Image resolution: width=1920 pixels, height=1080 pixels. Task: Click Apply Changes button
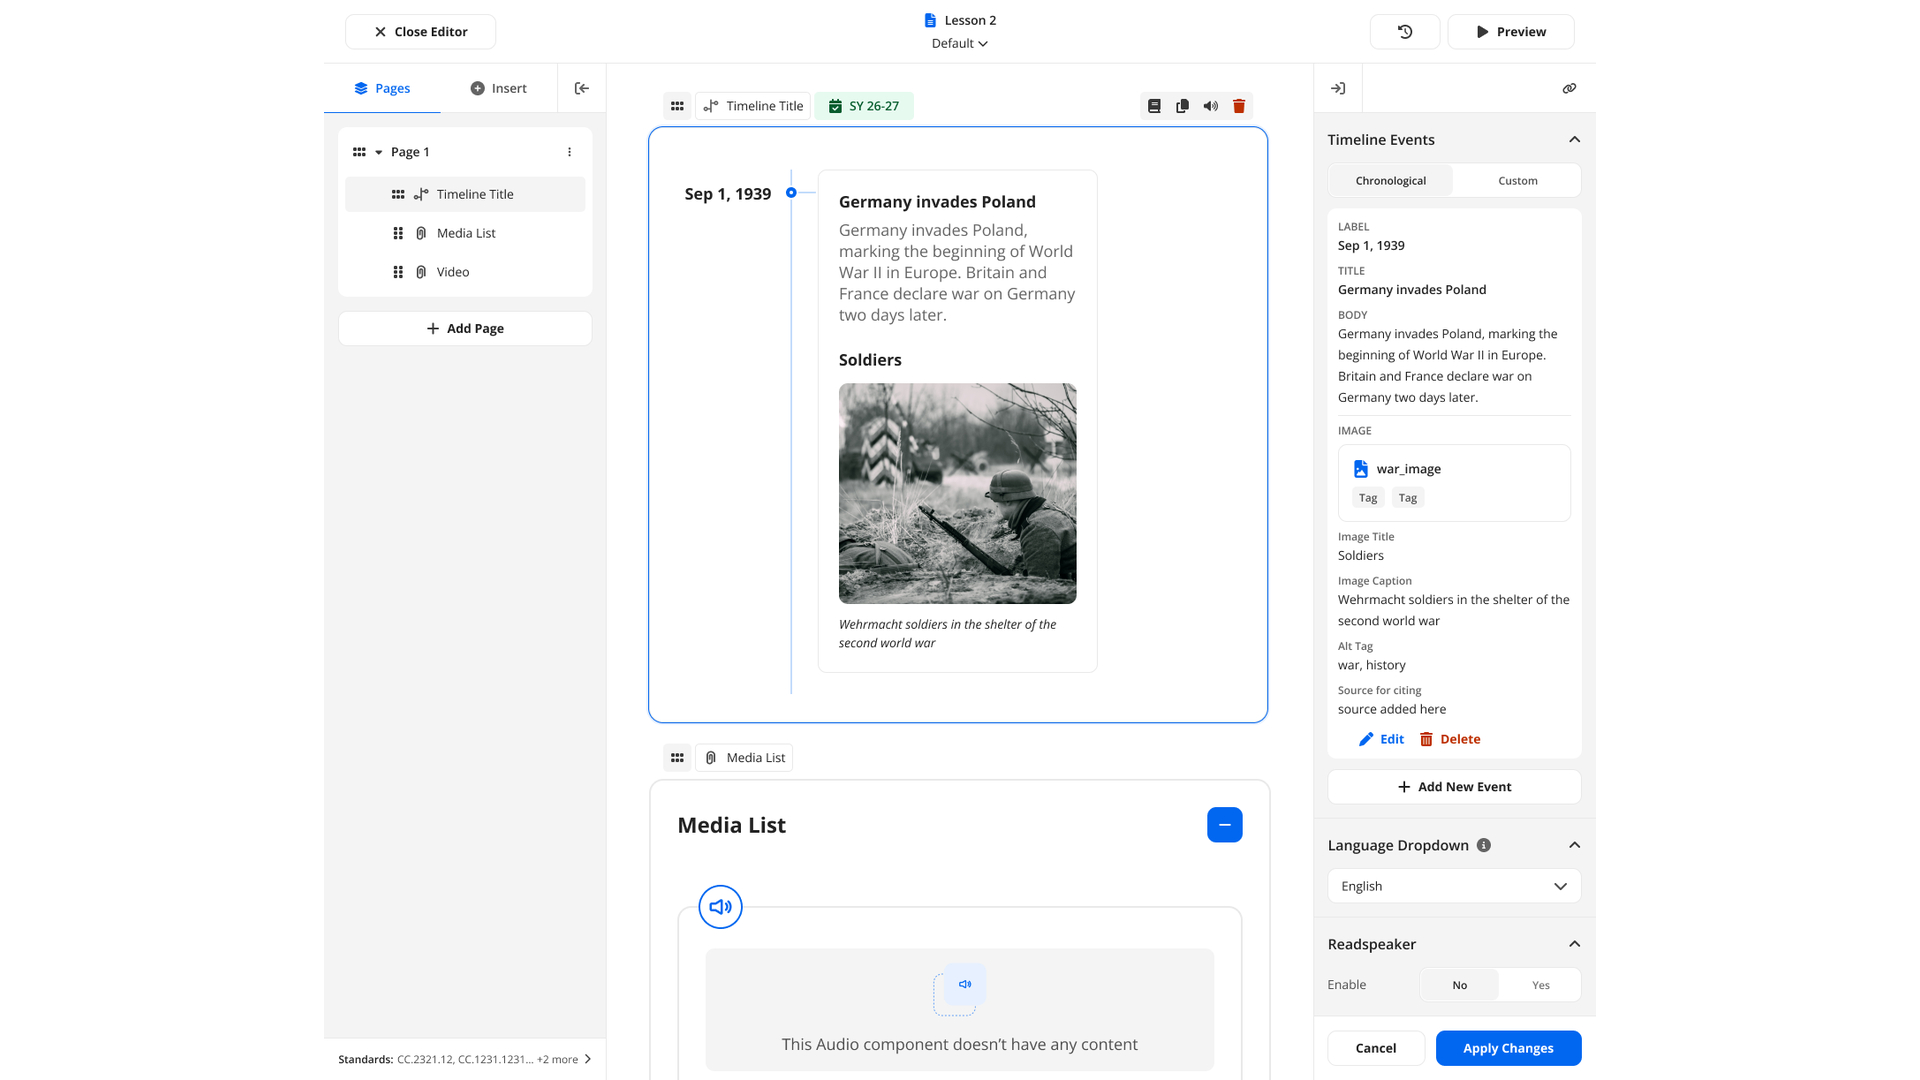click(1508, 1048)
